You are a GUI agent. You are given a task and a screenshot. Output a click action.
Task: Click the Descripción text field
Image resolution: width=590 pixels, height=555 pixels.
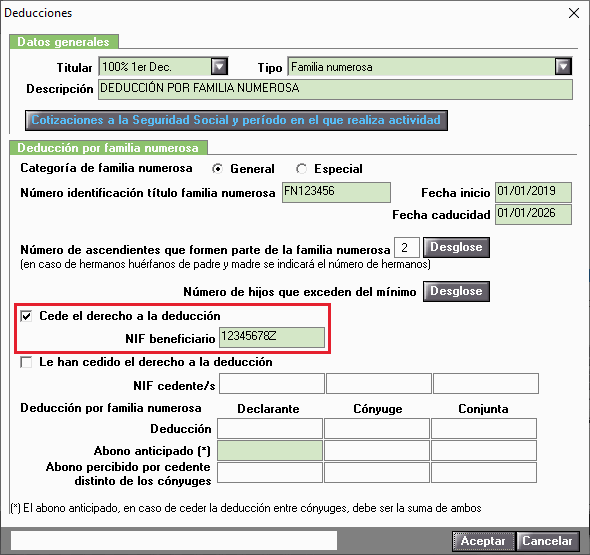335,89
